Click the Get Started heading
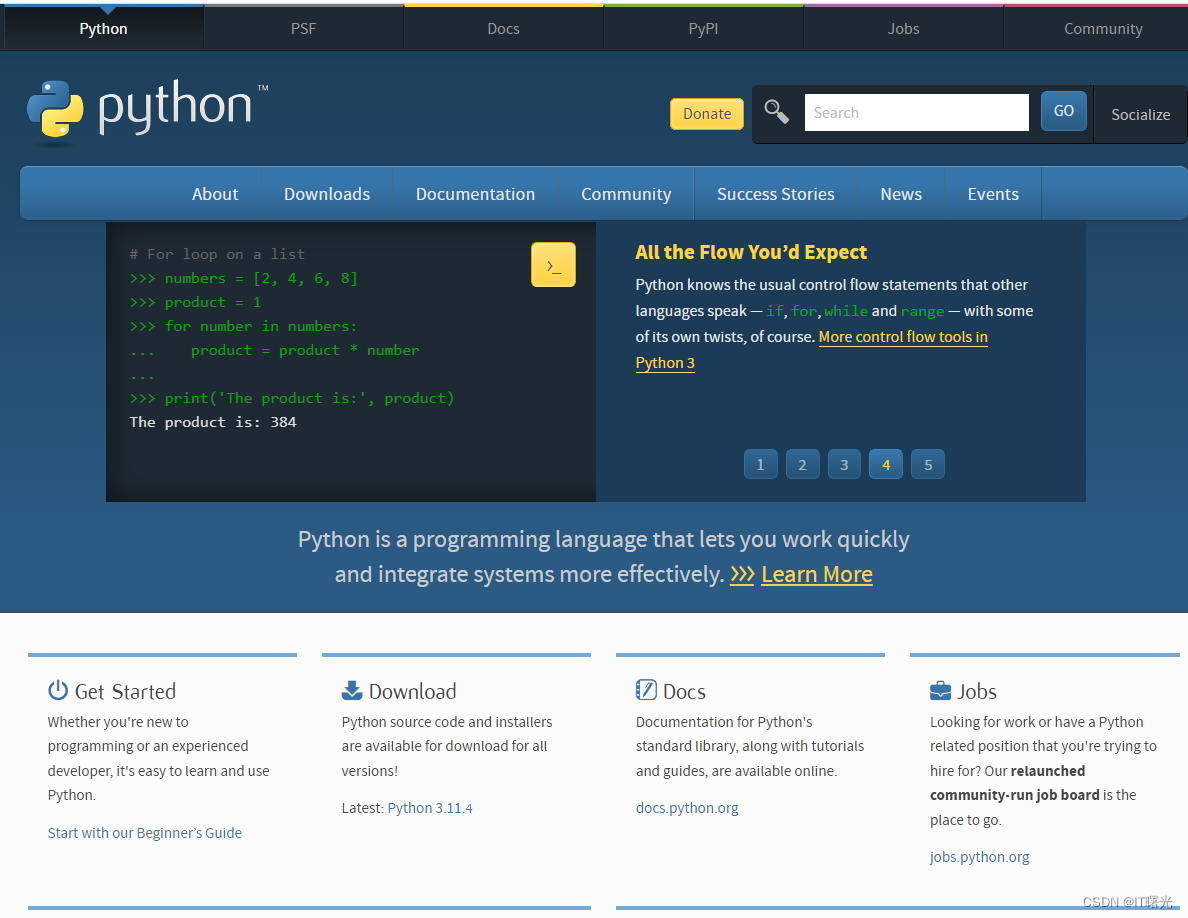Image resolution: width=1188 pixels, height=918 pixels. pyautogui.click(x=125, y=692)
